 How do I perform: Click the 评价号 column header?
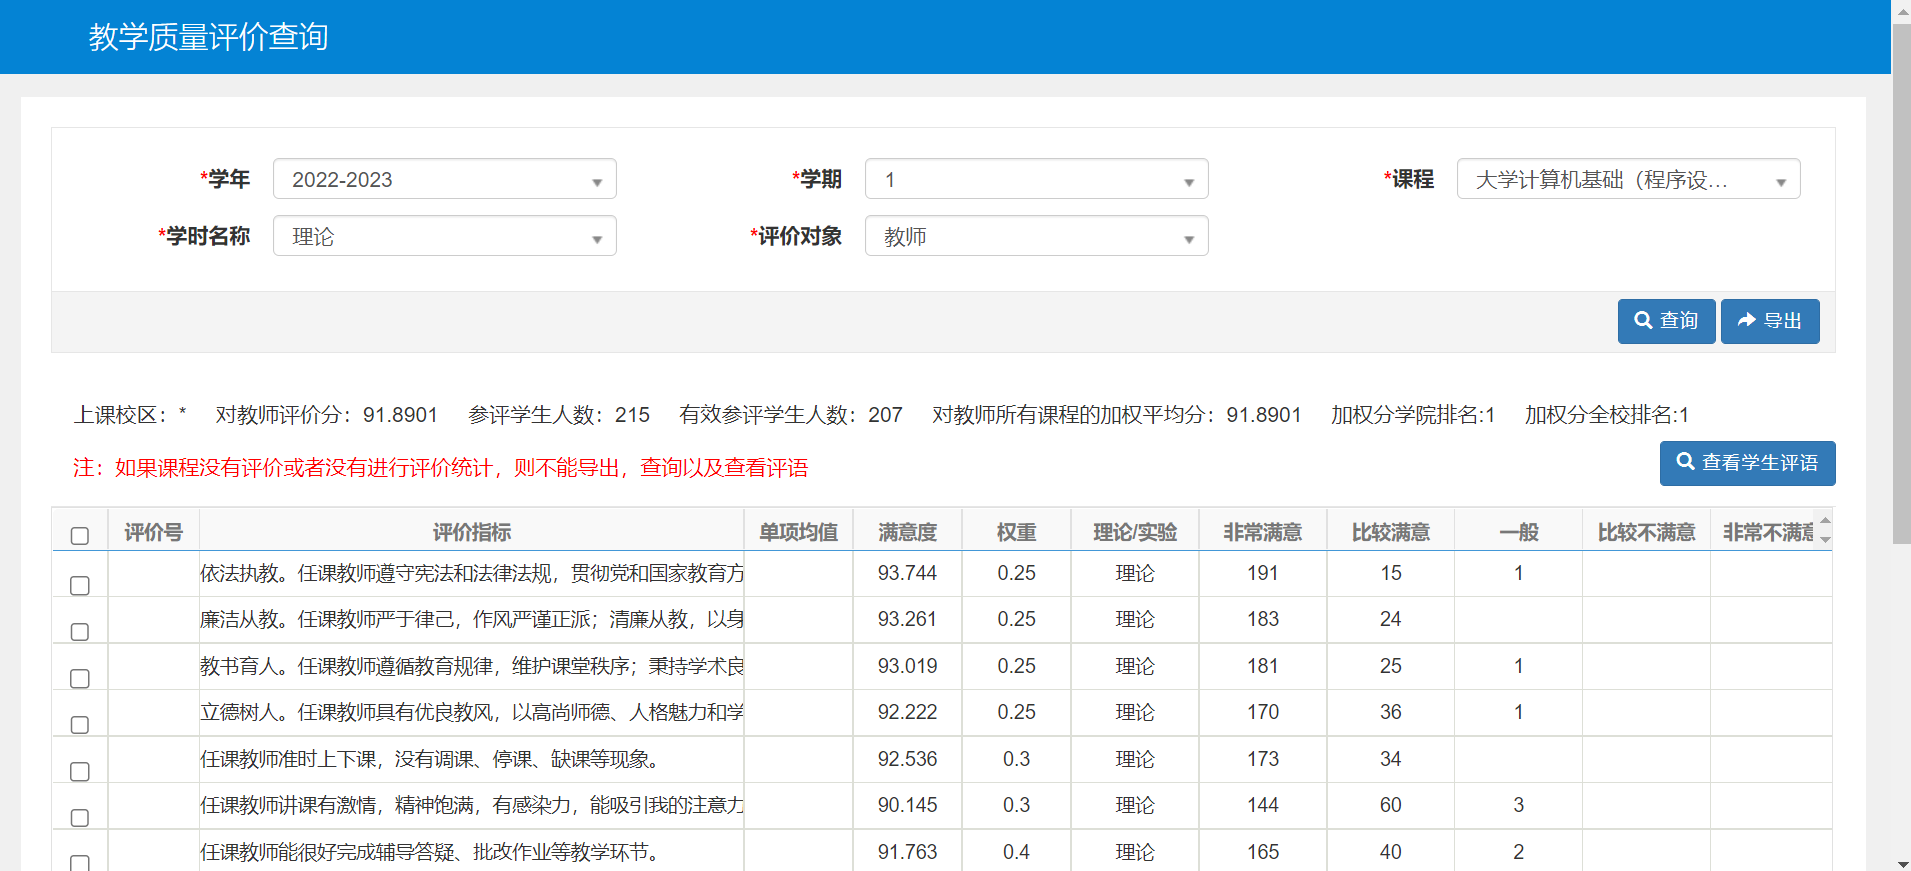pos(153,532)
